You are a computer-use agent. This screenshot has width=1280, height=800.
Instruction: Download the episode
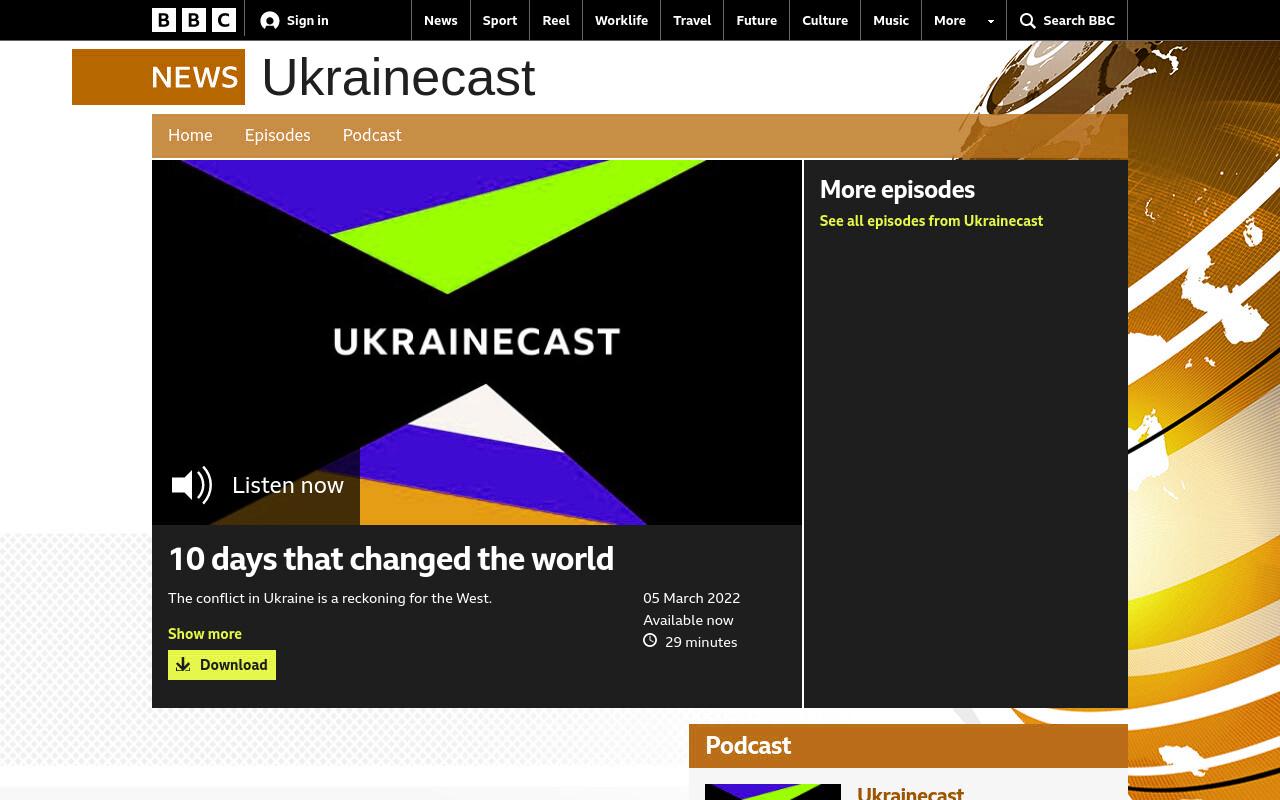click(222, 665)
